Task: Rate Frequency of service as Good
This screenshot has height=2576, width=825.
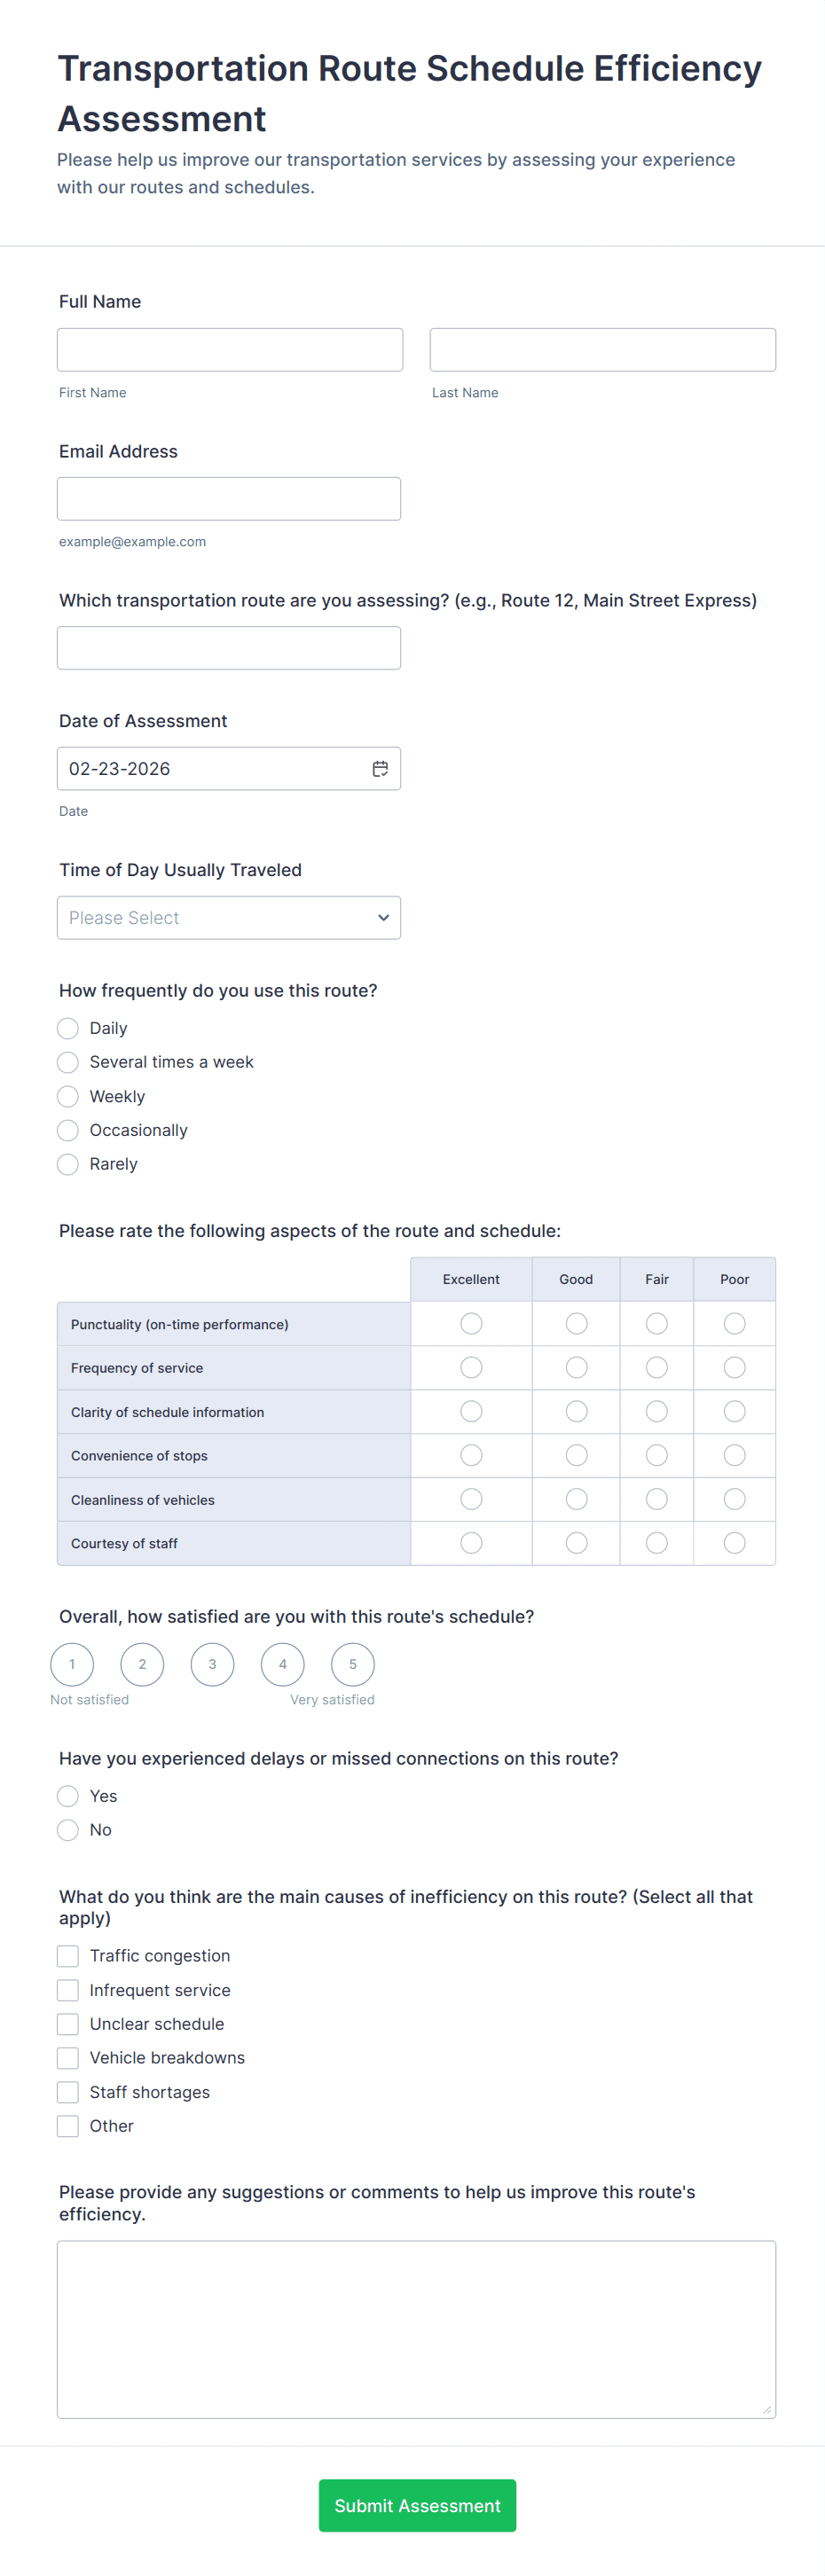Action: tap(576, 1368)
